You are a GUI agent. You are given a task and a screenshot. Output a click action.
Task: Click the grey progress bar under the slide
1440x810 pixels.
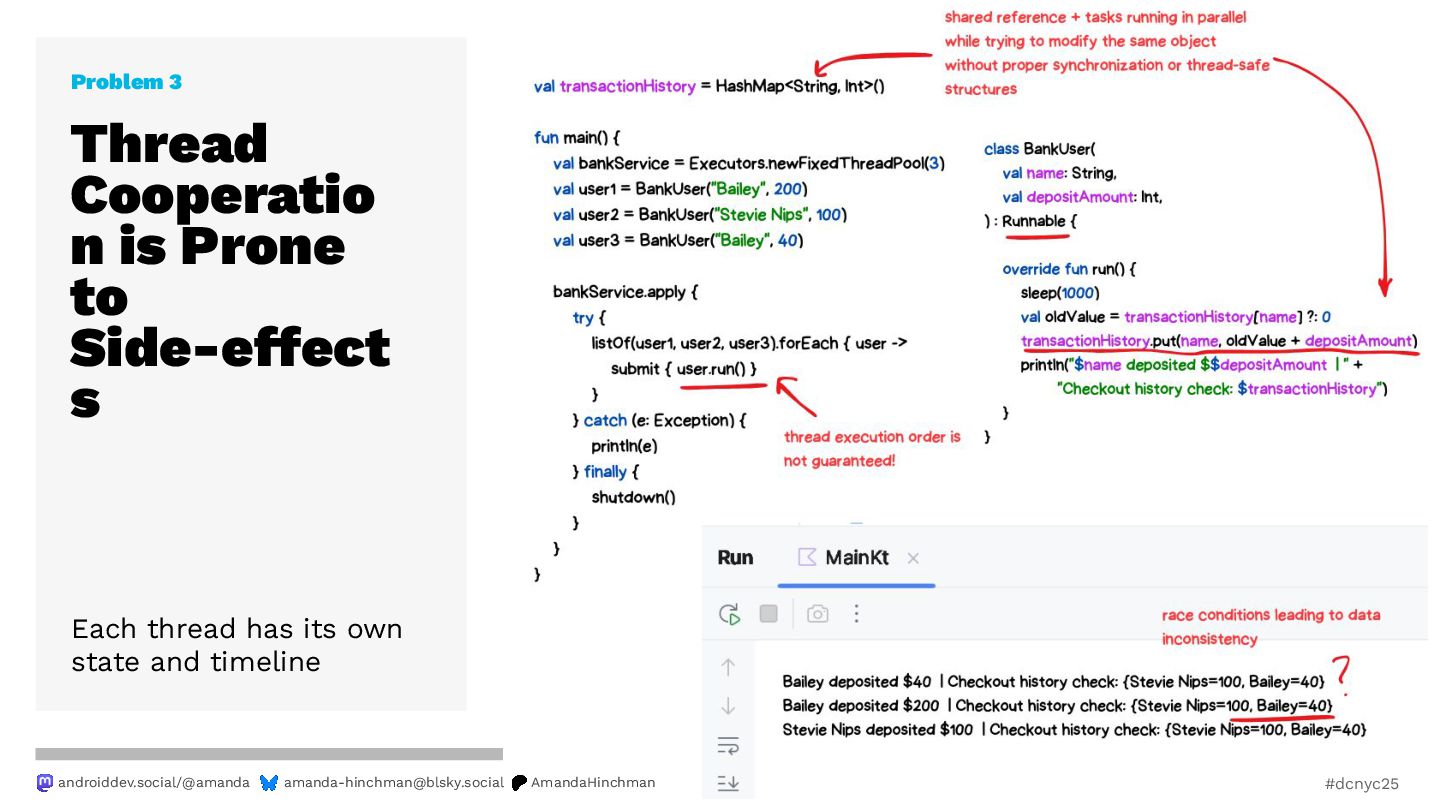[269, 754]
